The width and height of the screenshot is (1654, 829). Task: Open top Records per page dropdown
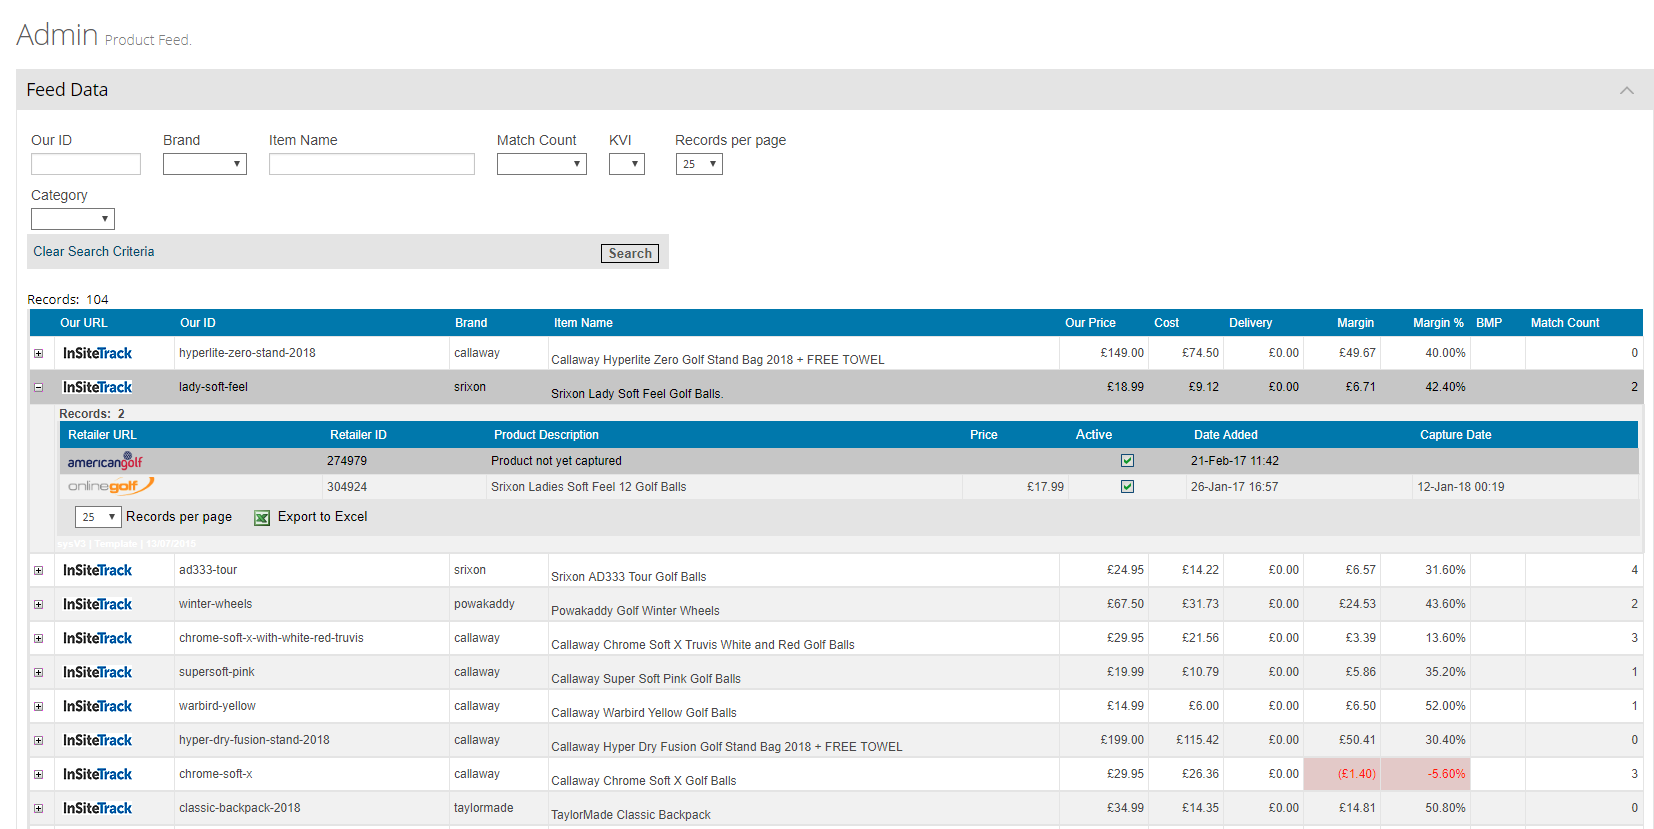[699, 164]
